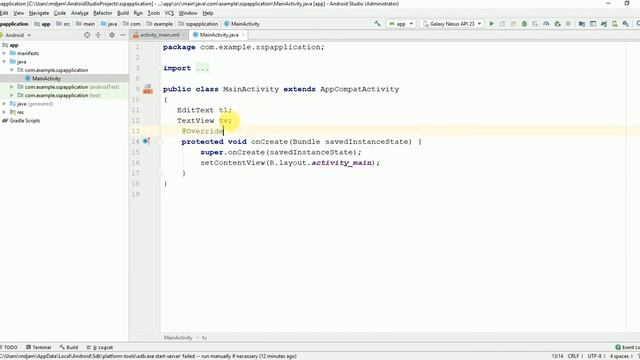
Task: Click the Profile app gauge icon
Action: coord(546,24)
